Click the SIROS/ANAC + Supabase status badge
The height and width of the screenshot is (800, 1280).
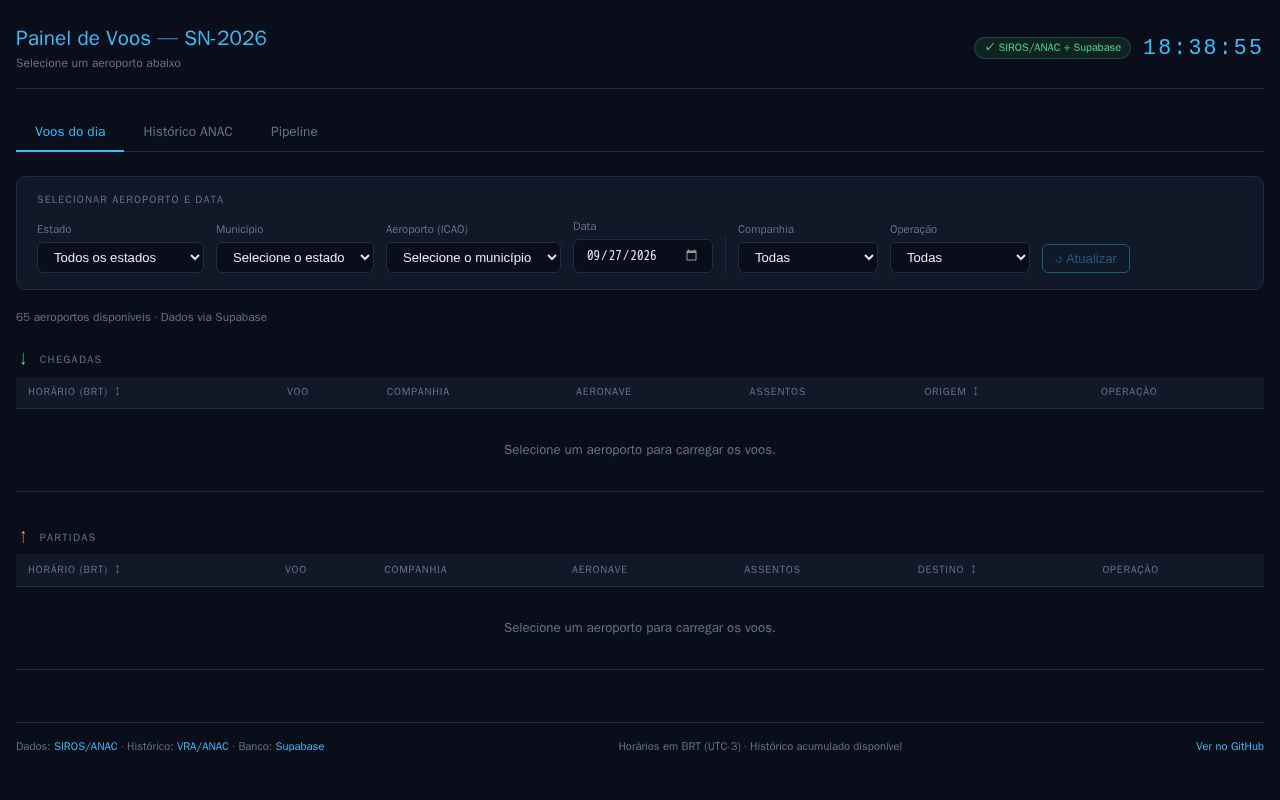[x=1052, y=47]
